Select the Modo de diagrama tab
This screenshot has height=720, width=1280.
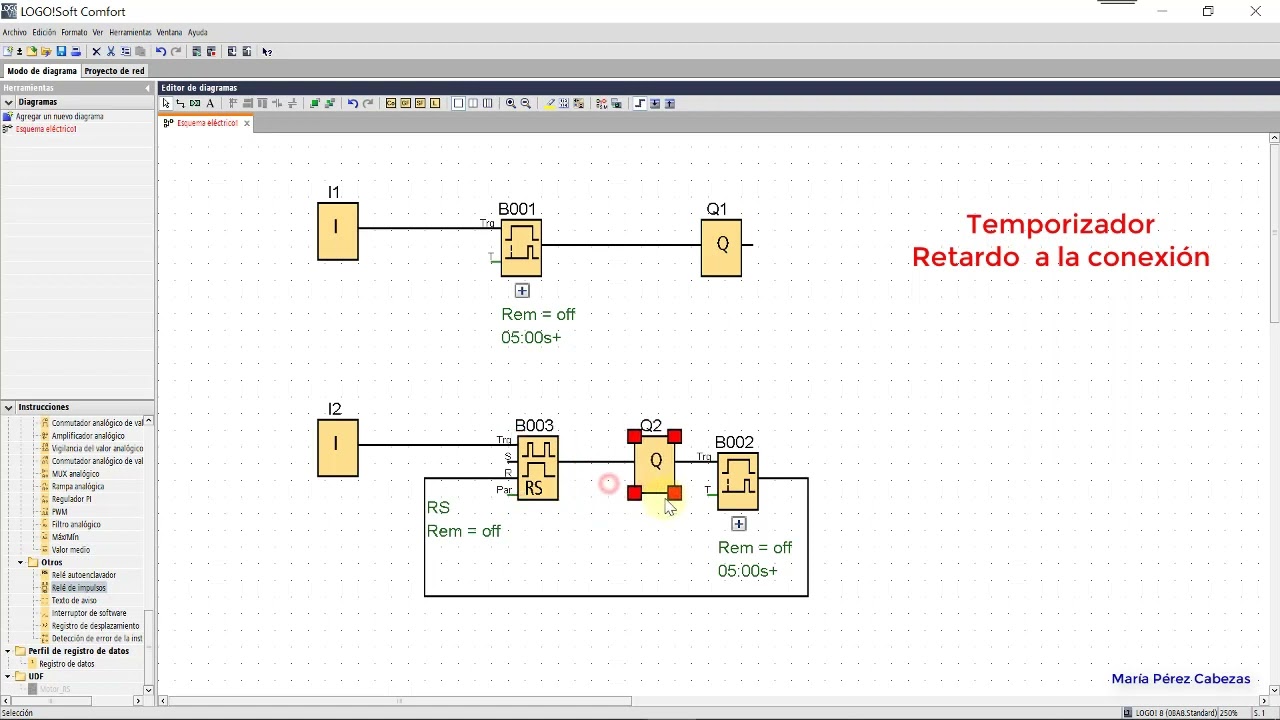(x=42, y=71)
